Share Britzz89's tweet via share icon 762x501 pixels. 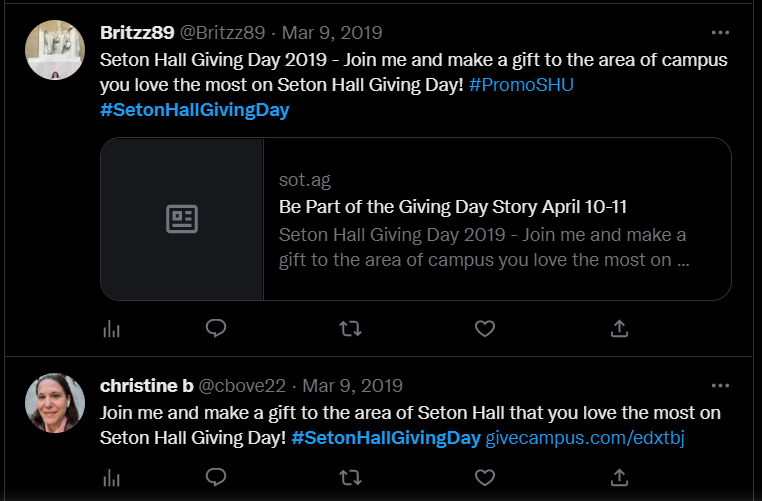tap(619, 328)
